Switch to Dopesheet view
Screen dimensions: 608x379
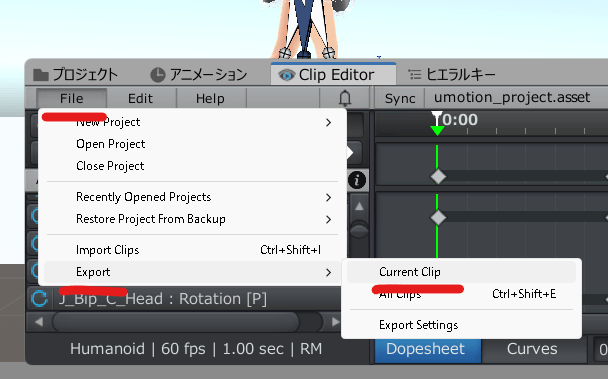tap(428, 349)
